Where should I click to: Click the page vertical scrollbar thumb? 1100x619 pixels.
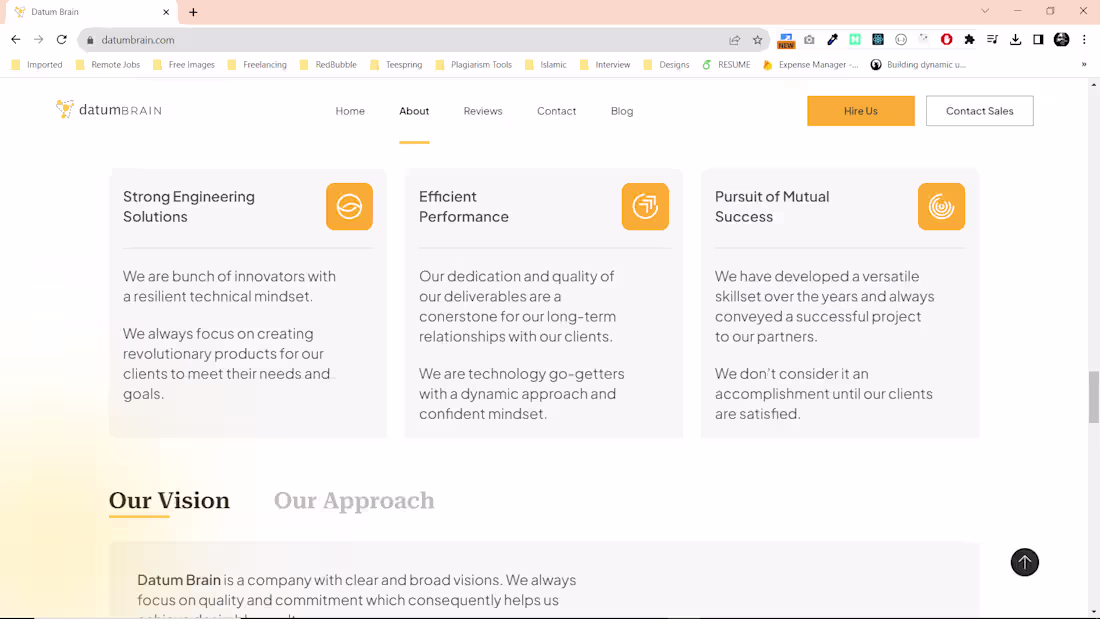click(1094, 397)
